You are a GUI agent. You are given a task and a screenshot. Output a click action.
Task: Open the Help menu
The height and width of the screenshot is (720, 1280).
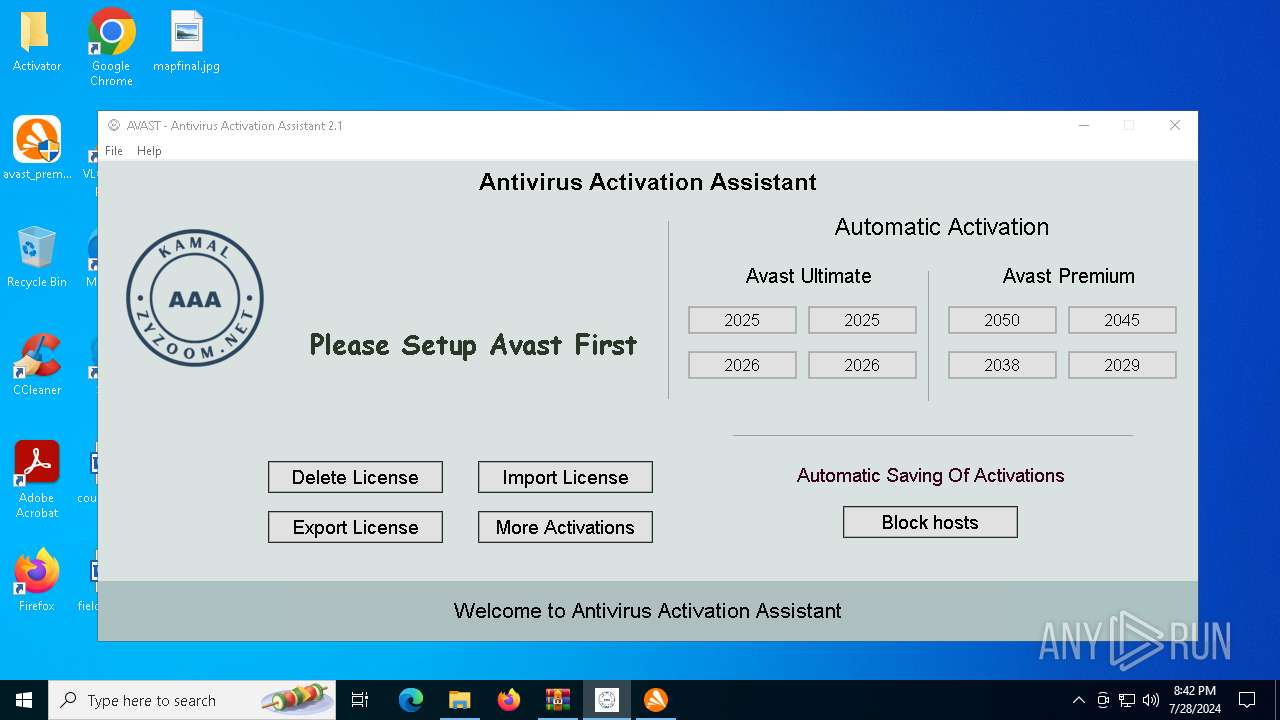[149, 151]
